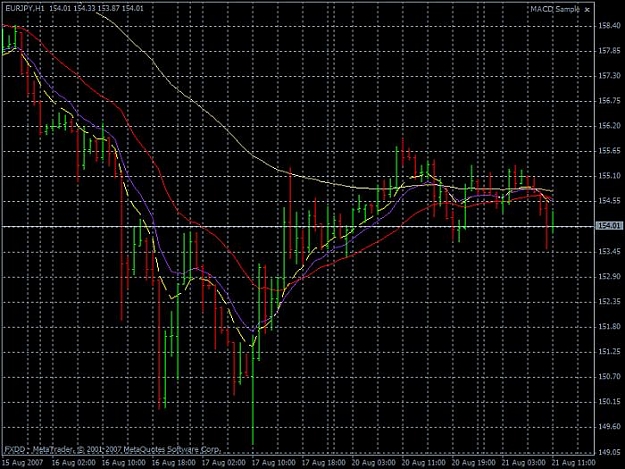Click the 157.30 price axis label
Screen dimensions: 625x469
[610, 76]
